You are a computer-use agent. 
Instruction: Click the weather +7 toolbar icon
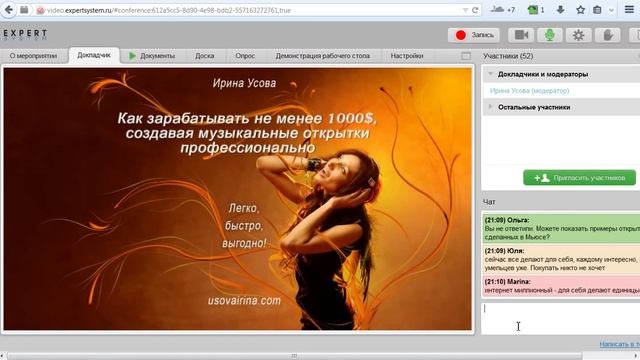502,9
